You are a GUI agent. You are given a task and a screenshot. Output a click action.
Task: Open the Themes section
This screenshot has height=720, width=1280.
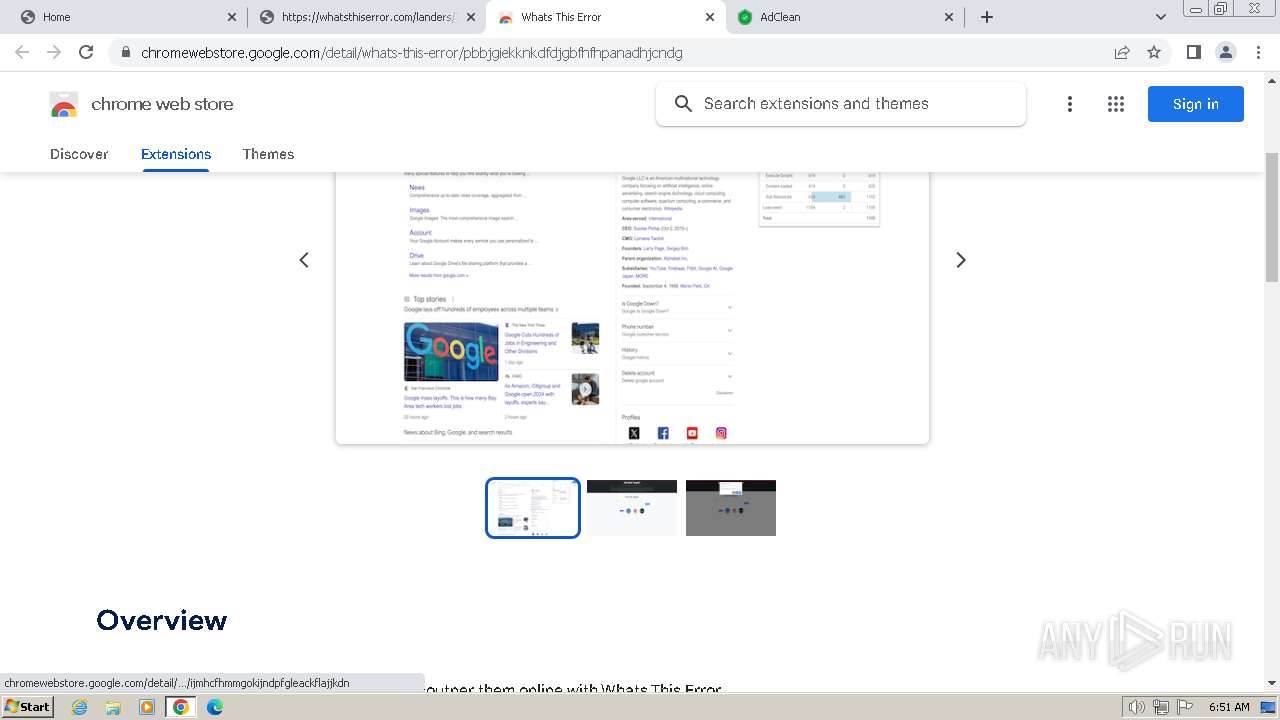coord(268,154)
